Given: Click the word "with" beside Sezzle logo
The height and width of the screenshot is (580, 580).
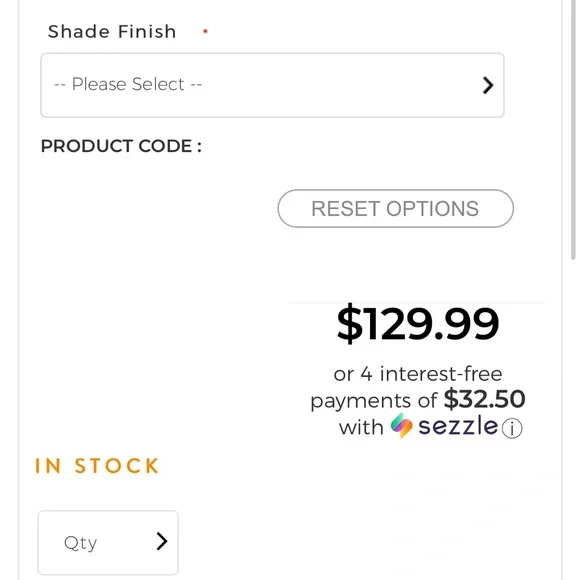Looking at the screenshot, I should click(x=361, y=427).
